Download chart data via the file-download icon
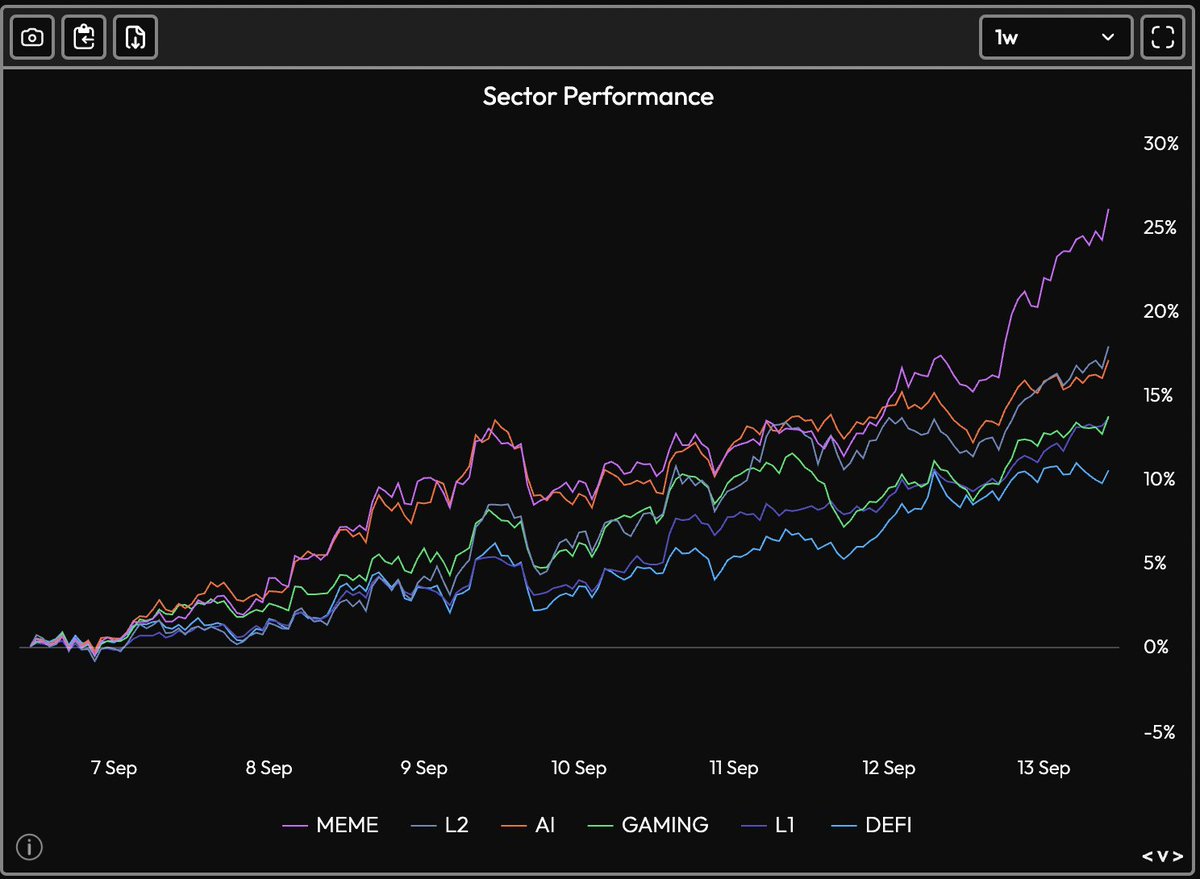Viewport: 1200px width, 879px height. click(135, 36)
